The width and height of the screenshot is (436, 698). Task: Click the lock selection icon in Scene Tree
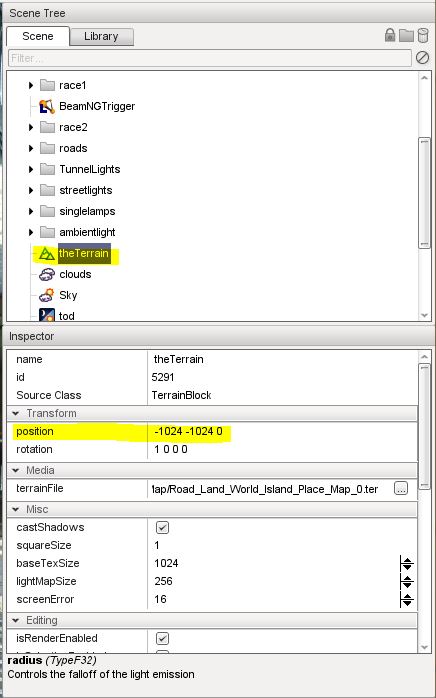pyautogui.click(x=390, y=35)
